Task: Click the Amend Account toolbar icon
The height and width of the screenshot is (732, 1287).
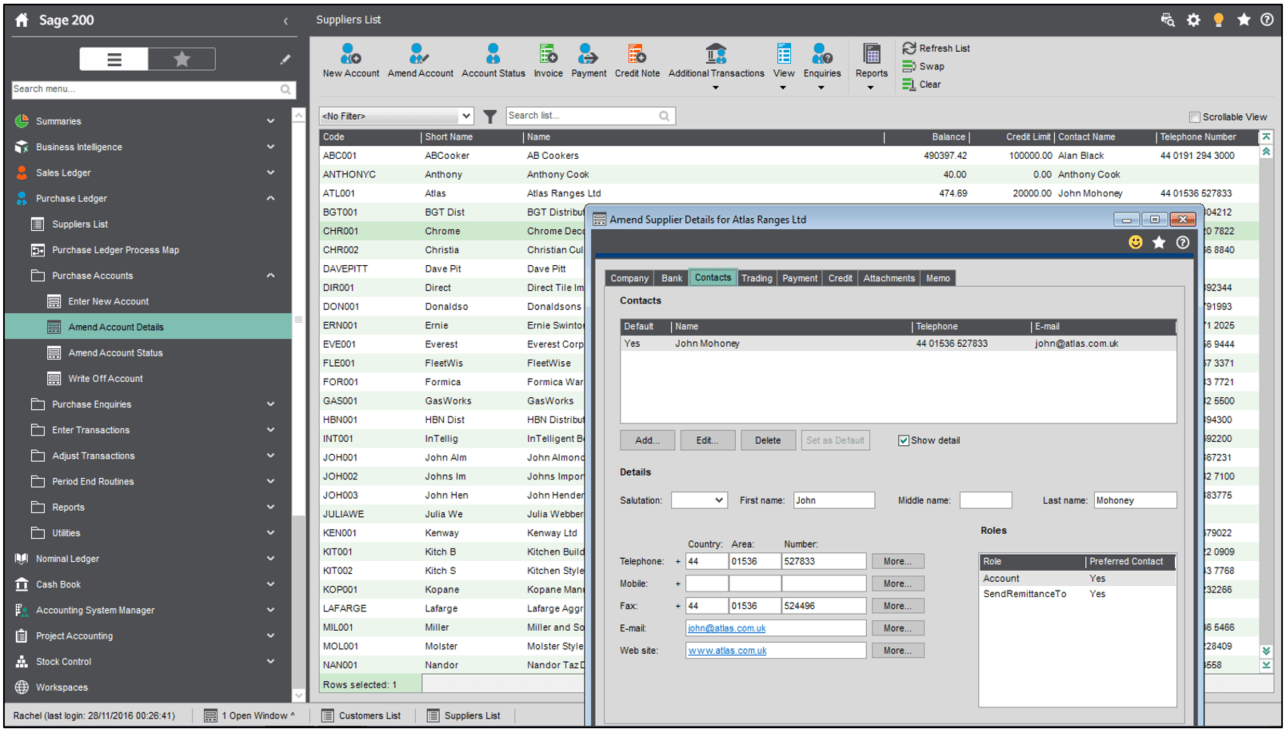Action: tap(420, 54)
